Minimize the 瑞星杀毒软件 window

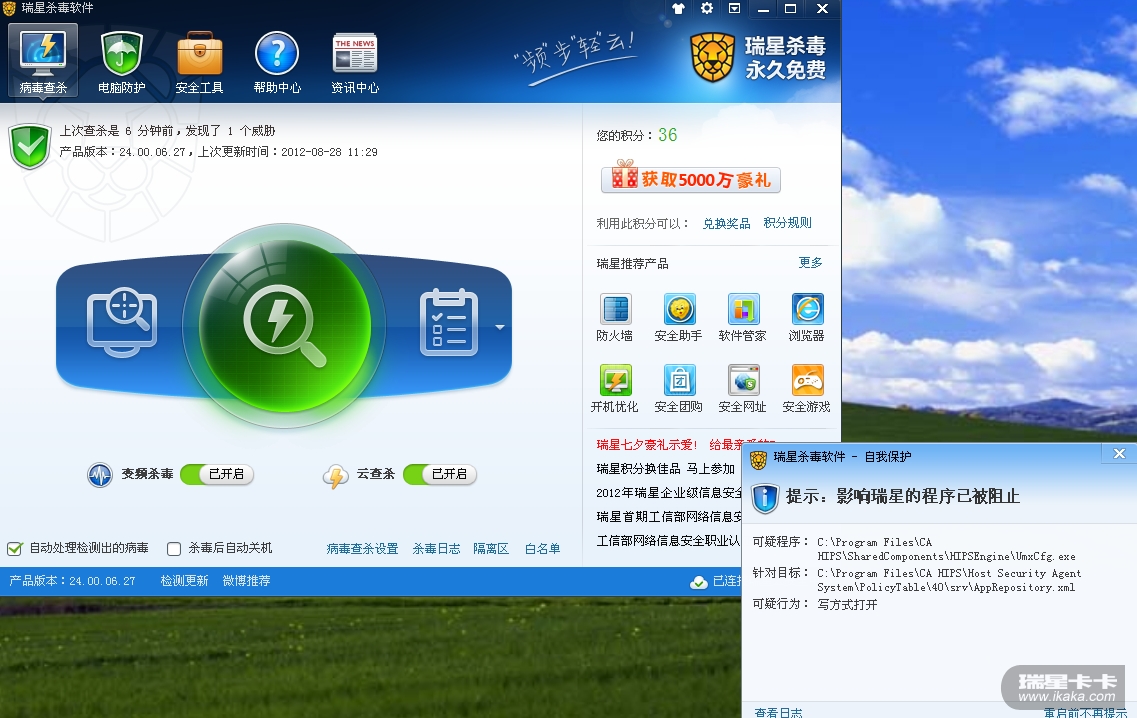point(763,9)
